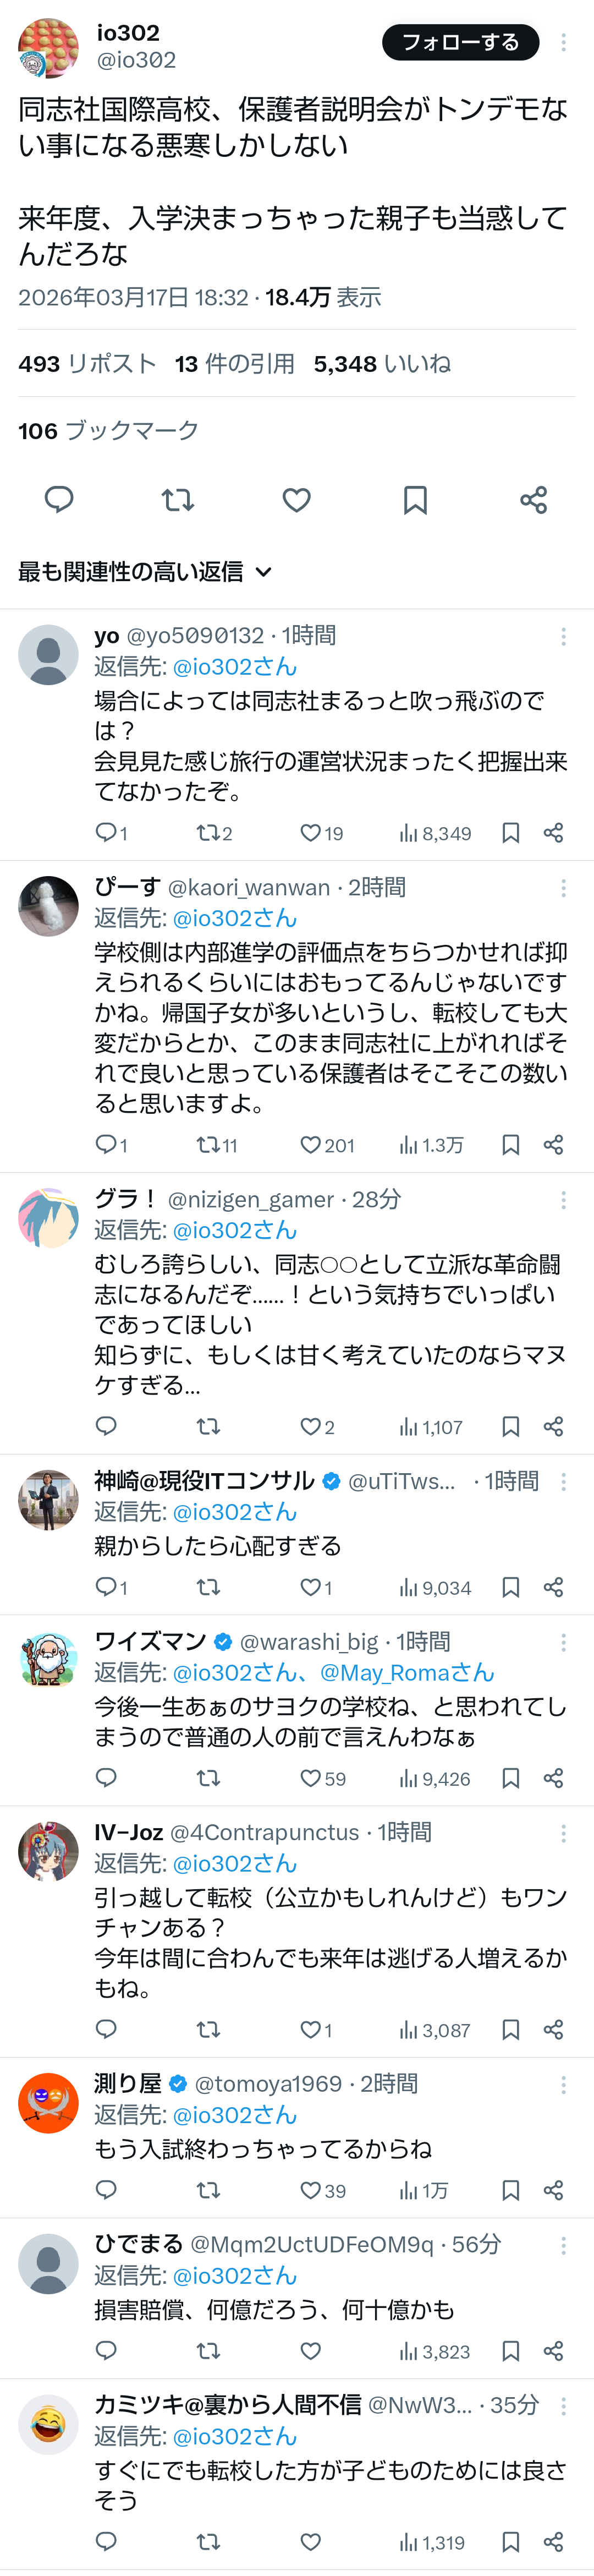The width and height of the screenshot is (594, 2576).
Task: Reply to グラ！'s comment
Action: [106, 1426]
